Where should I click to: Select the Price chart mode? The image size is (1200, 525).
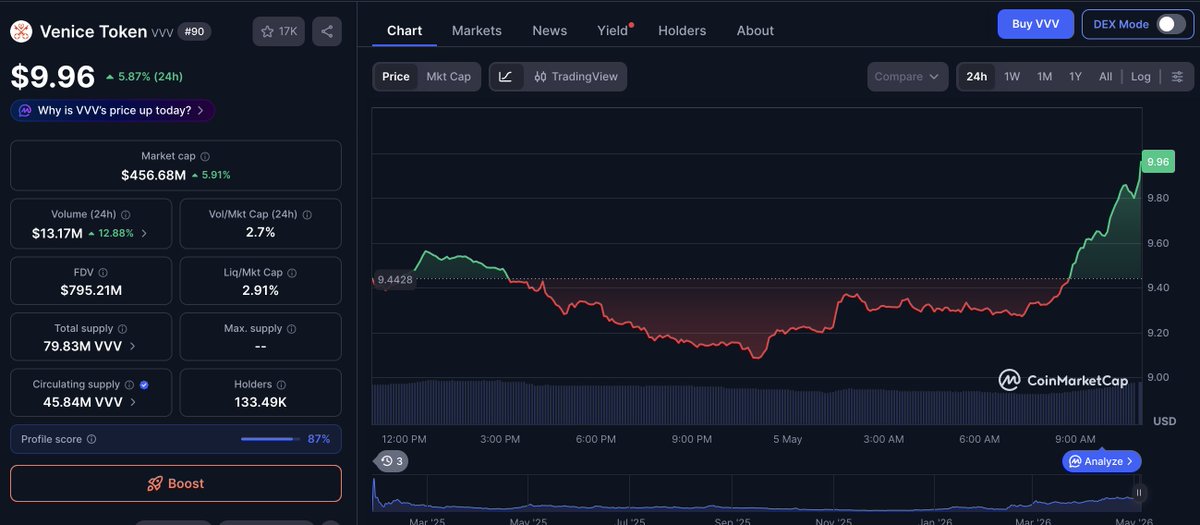[x=396, y=77]
